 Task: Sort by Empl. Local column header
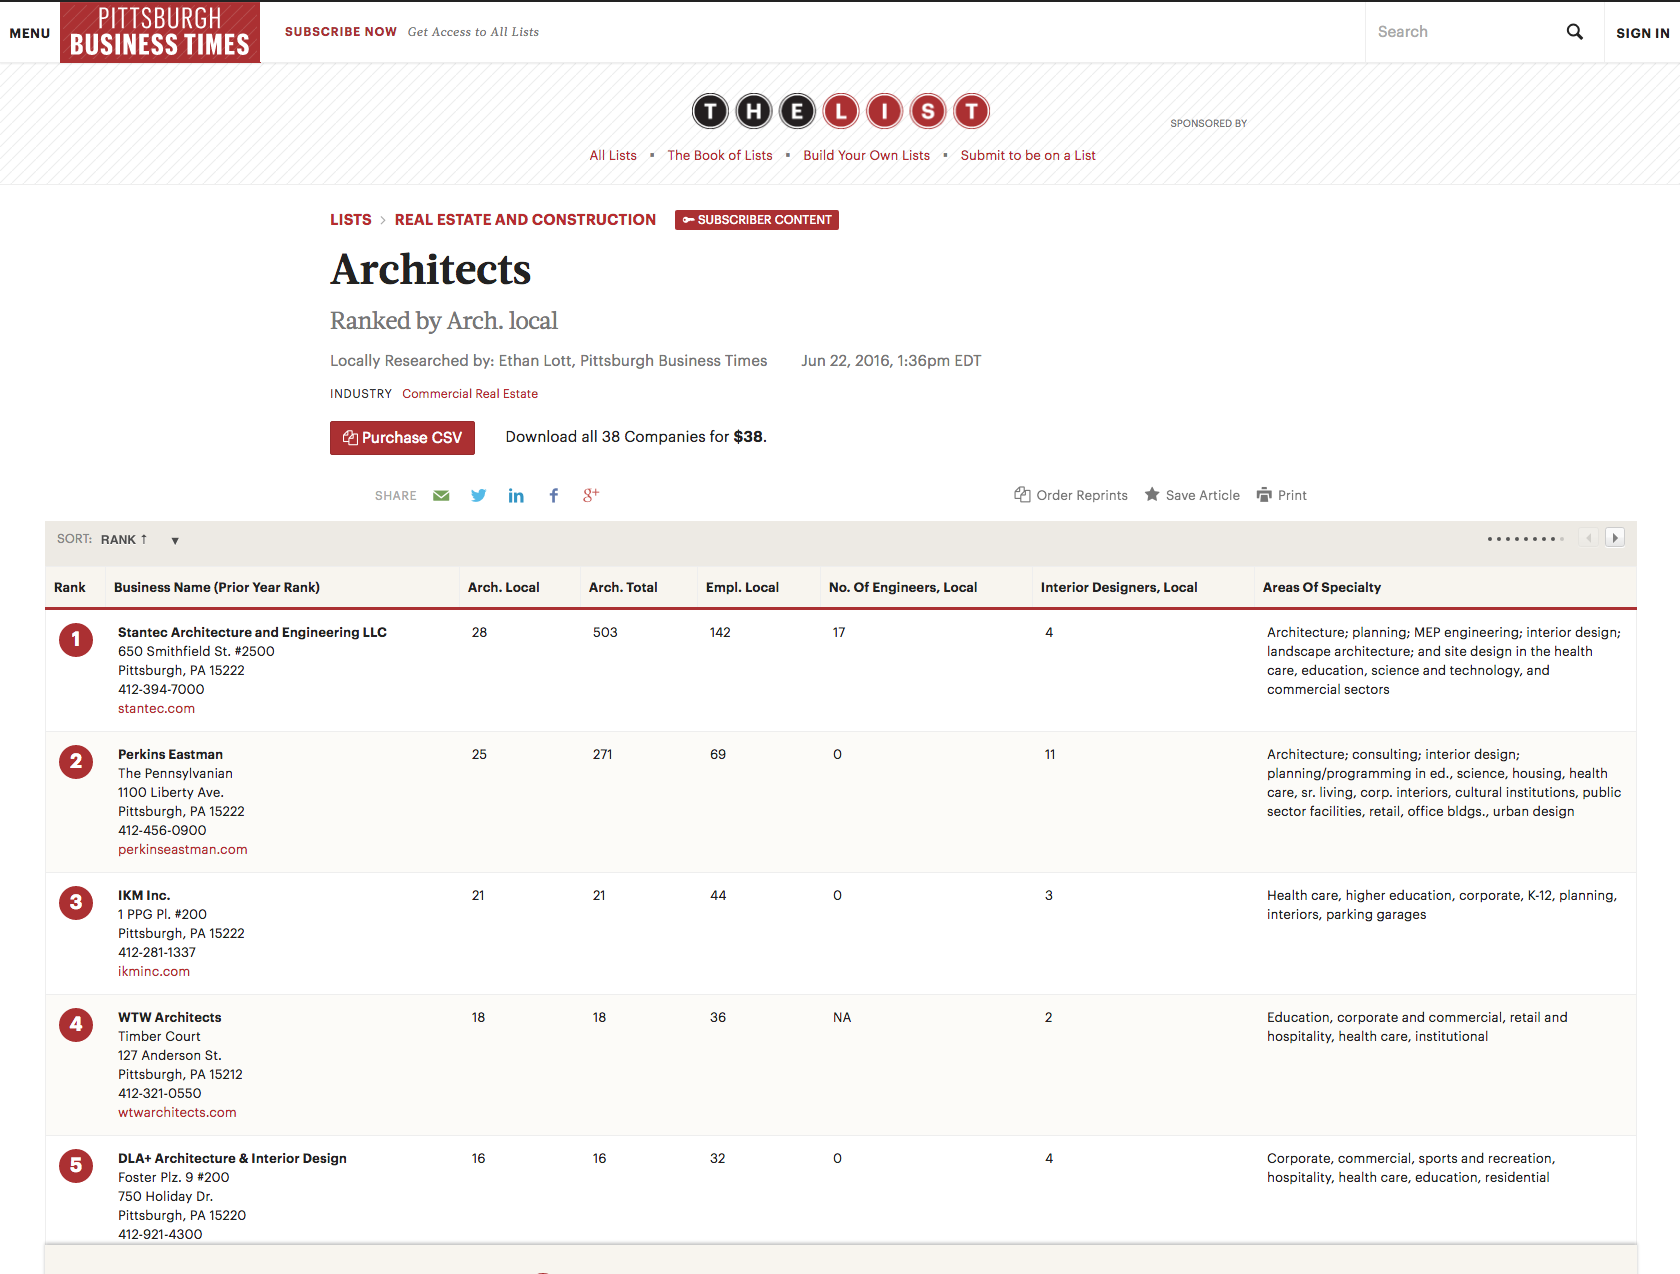click(x=742, y=587)
